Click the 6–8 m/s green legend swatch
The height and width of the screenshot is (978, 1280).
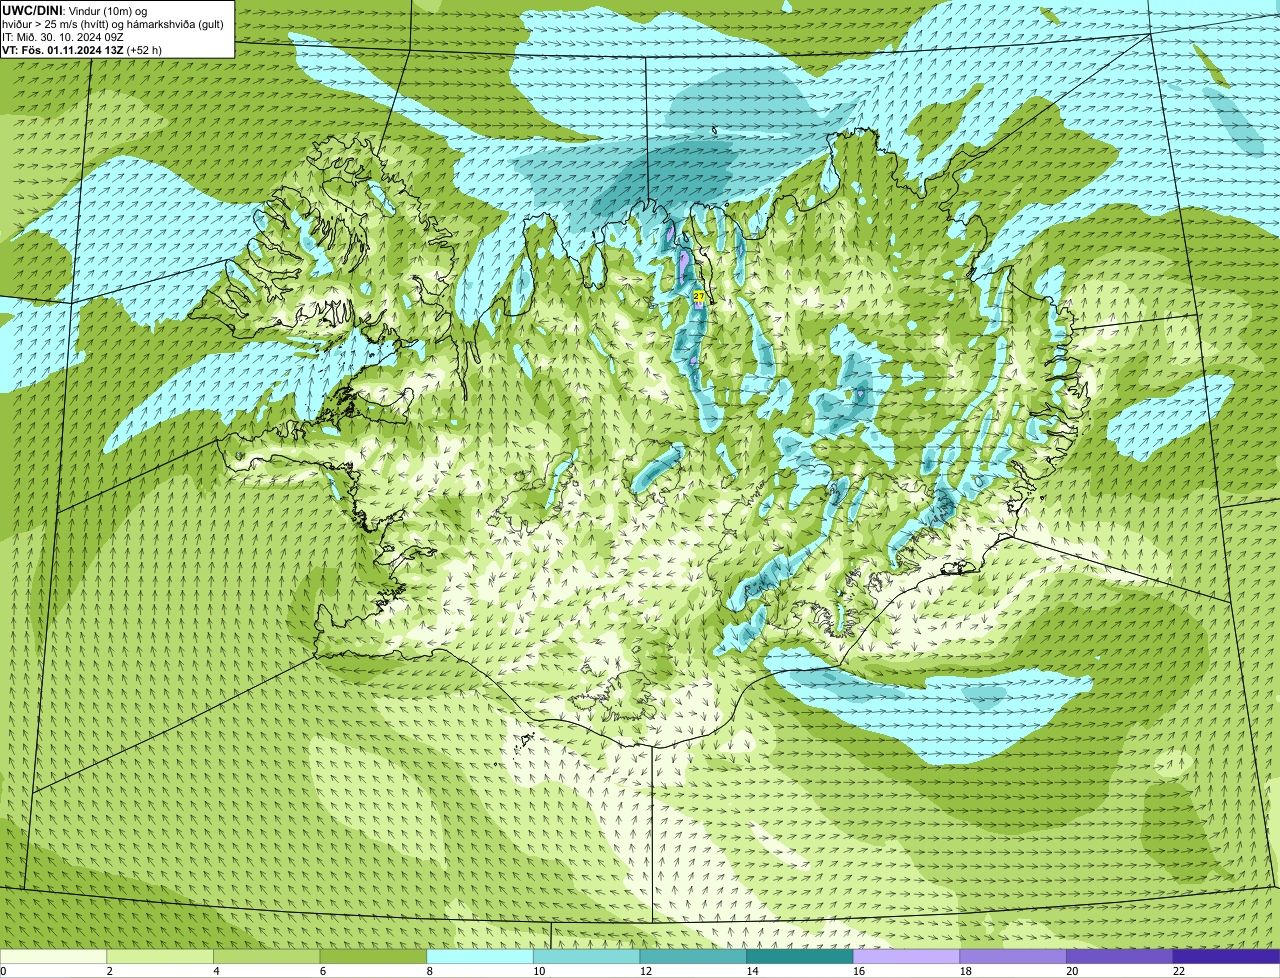(x=373, y=956)
